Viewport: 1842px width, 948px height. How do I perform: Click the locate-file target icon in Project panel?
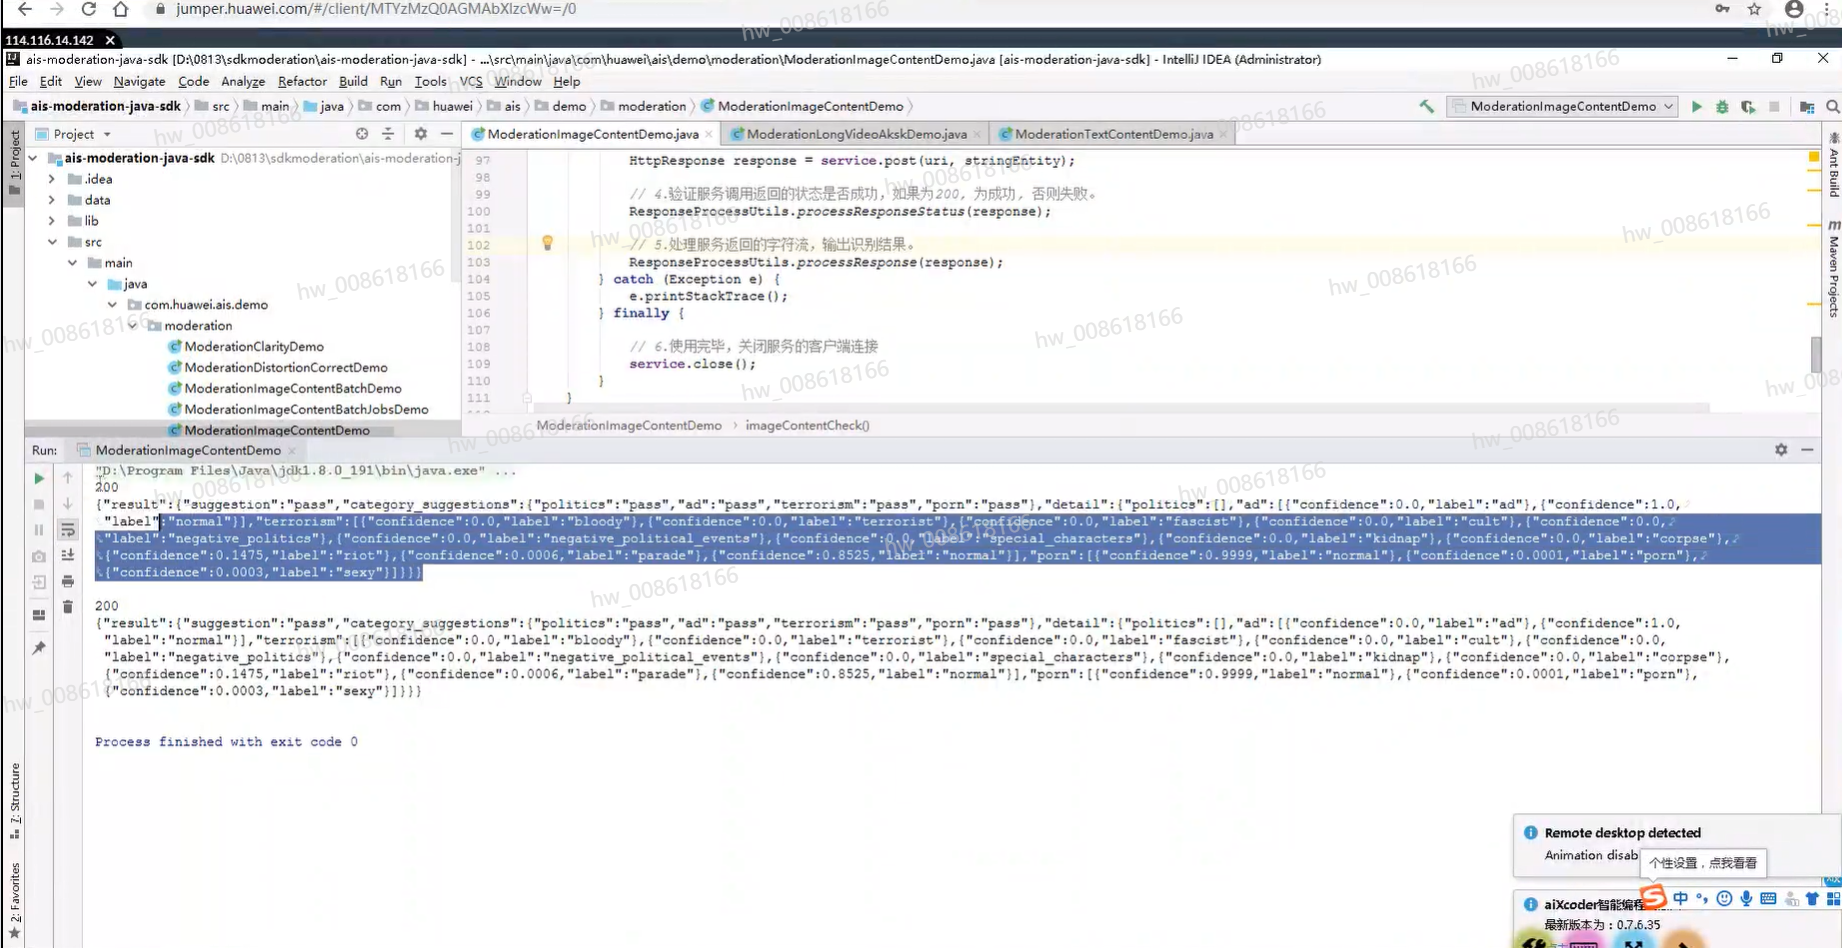click(362, 134)
